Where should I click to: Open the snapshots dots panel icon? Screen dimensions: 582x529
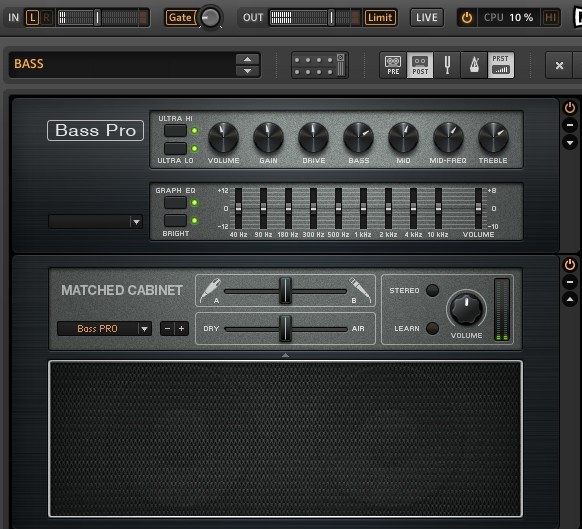point(320,65)
